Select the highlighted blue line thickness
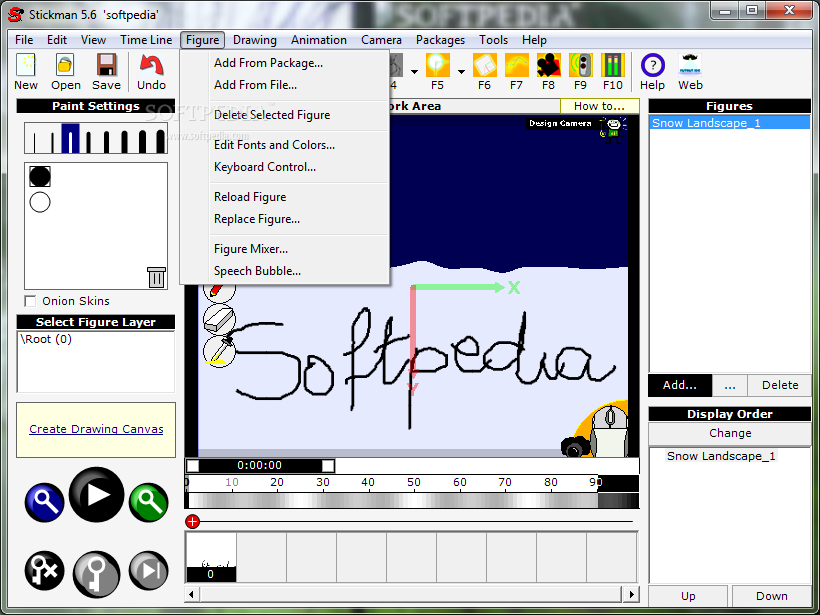 (x=71, y=138)
